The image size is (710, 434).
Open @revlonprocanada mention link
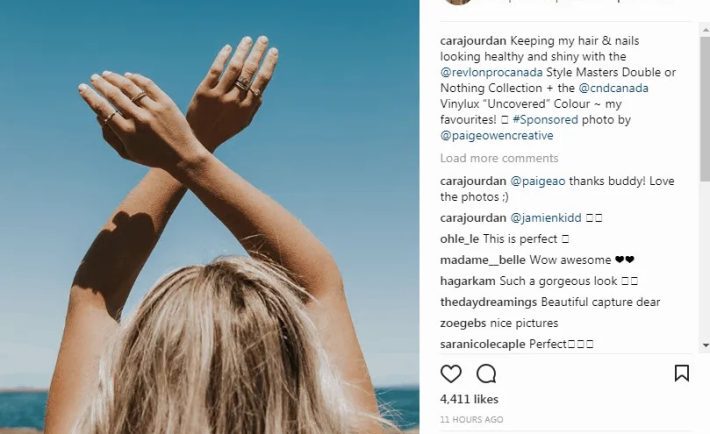(x=491, y=72)
